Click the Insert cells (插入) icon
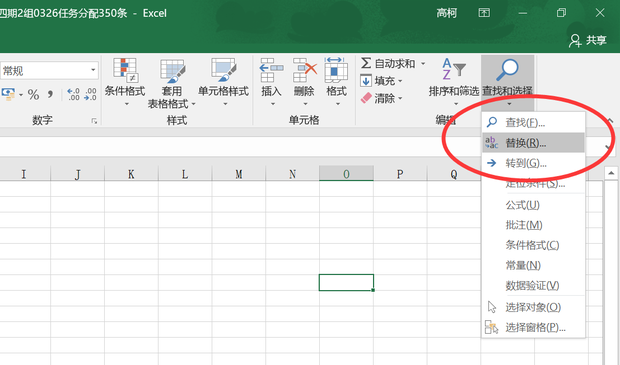Screen dimensions: 620x365 (271, 70)
